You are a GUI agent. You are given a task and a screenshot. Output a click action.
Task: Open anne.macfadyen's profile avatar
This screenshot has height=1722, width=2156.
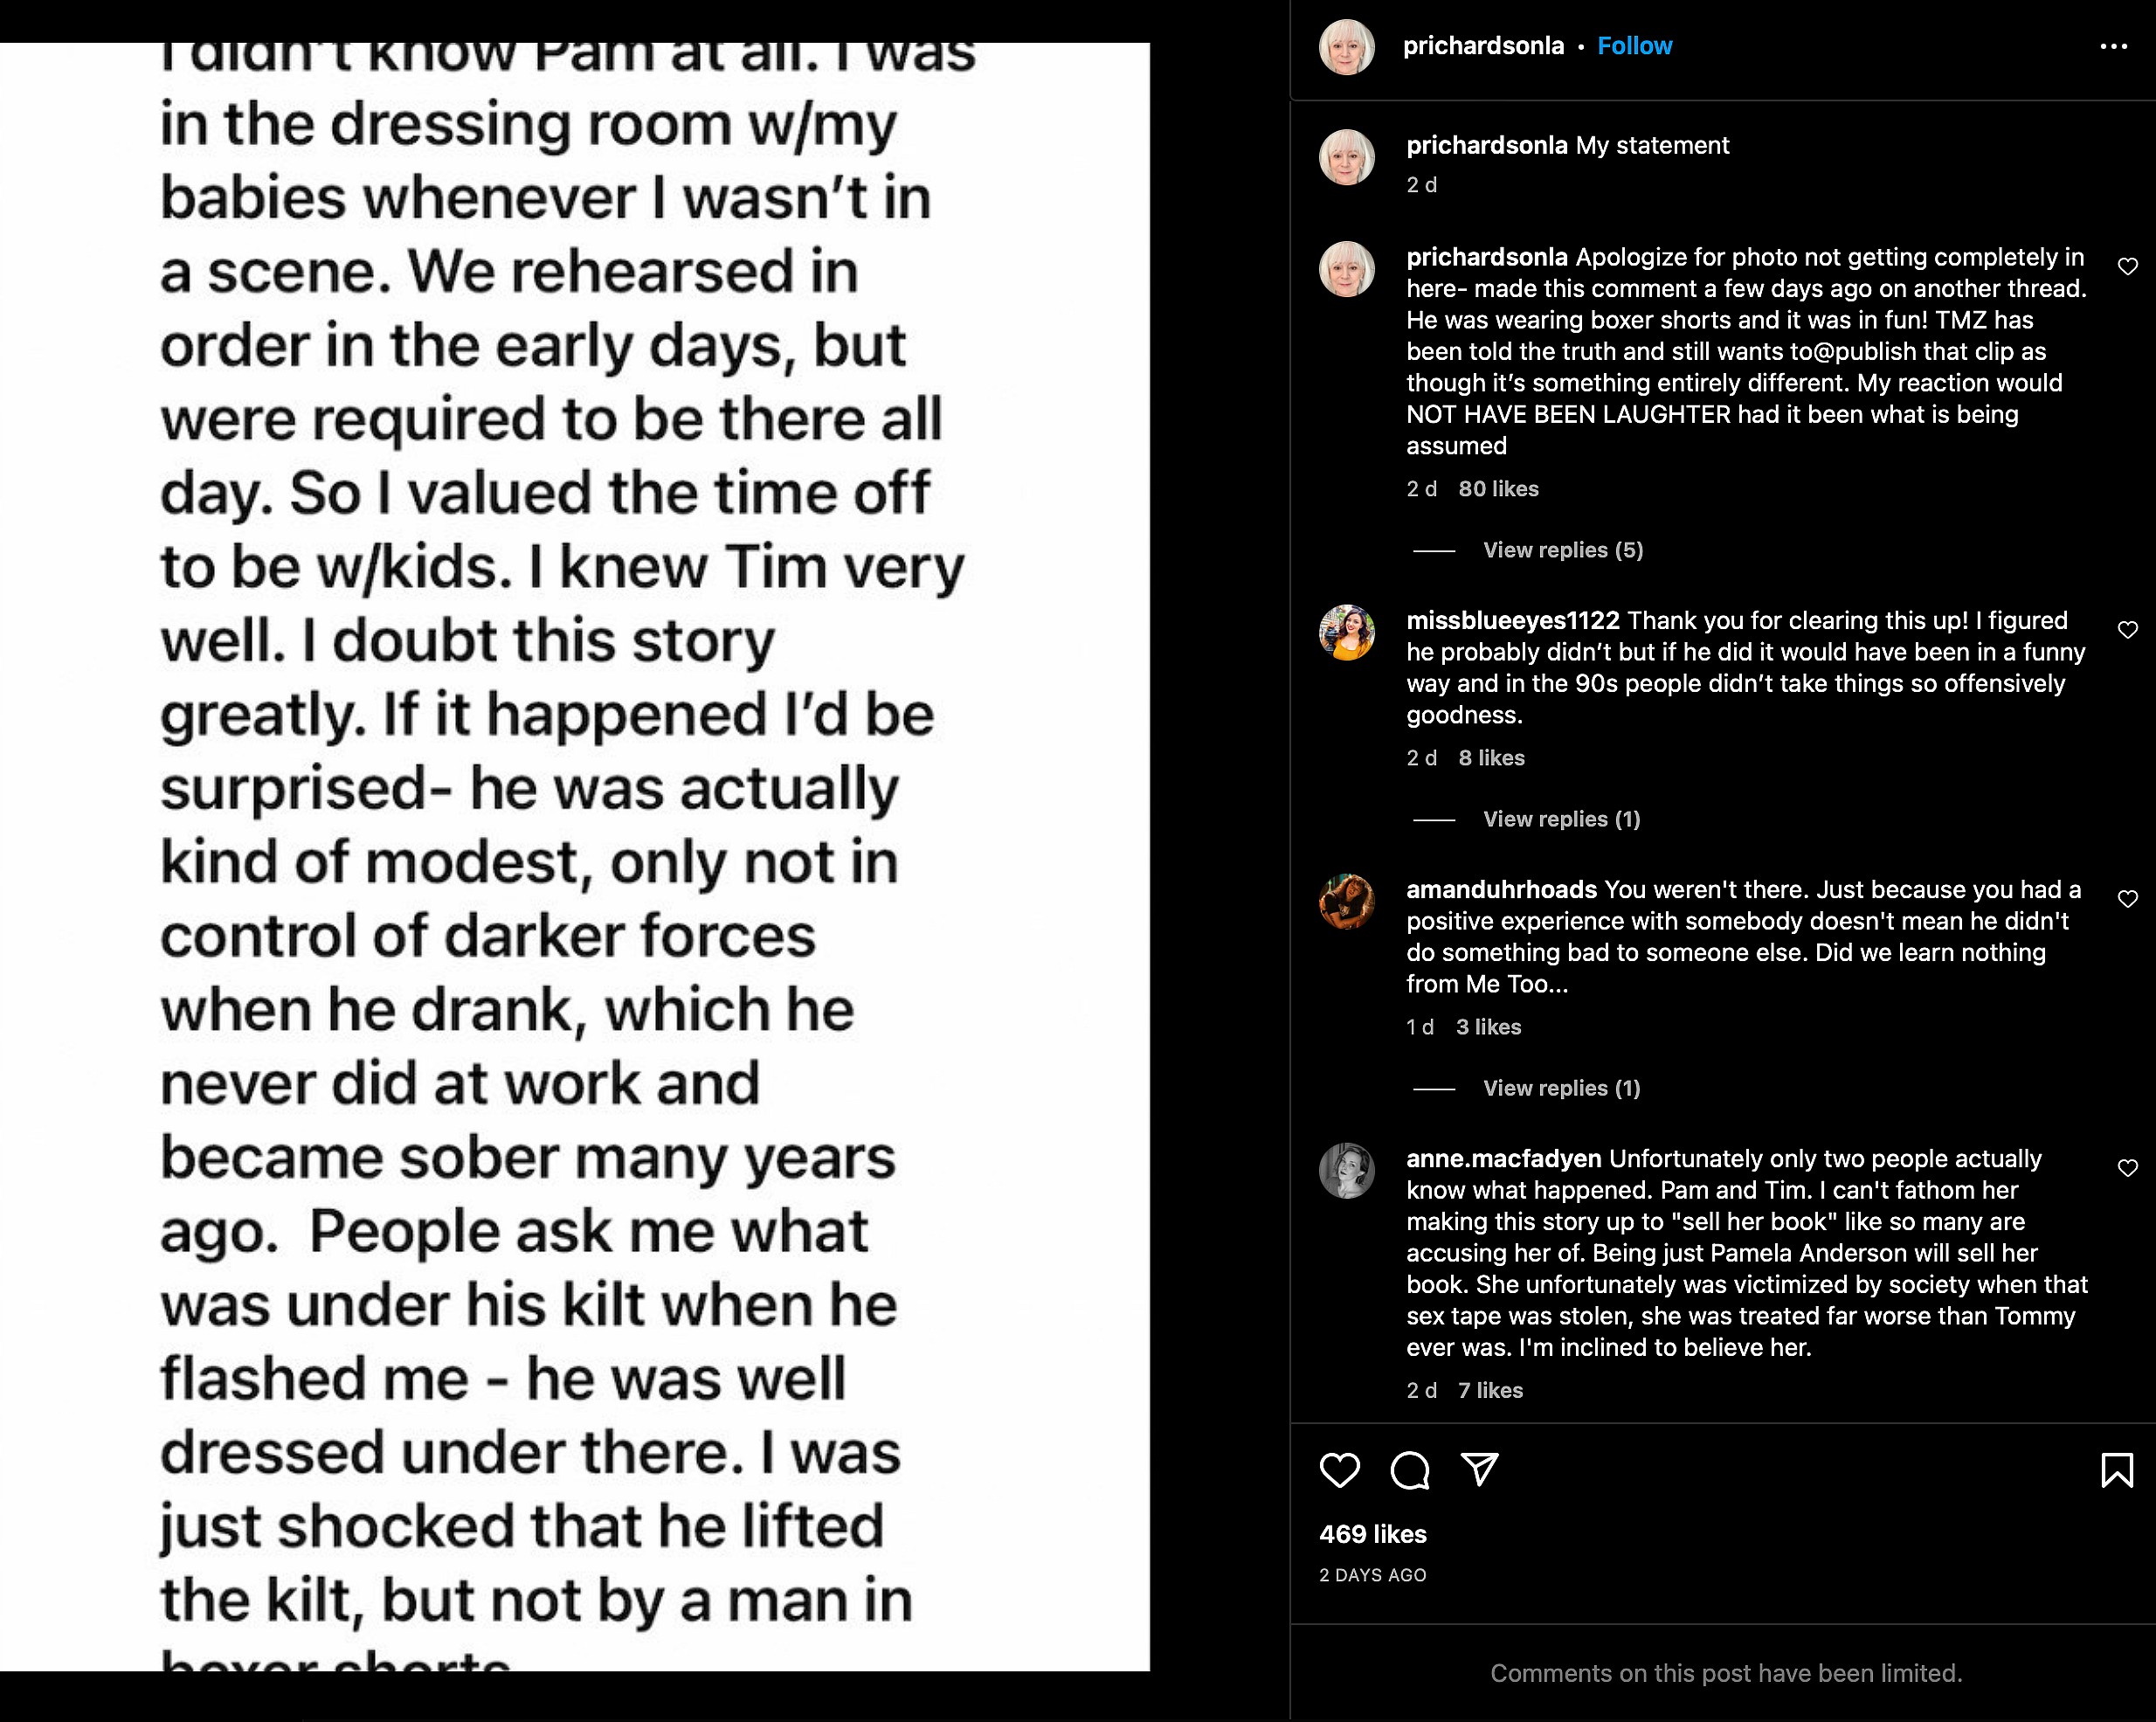pos(1347,1170)
